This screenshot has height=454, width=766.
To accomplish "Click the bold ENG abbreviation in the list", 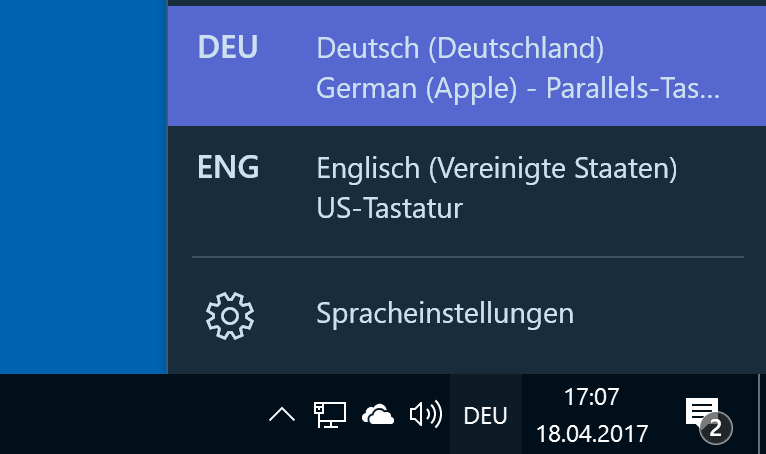I will tap(228, 167).
